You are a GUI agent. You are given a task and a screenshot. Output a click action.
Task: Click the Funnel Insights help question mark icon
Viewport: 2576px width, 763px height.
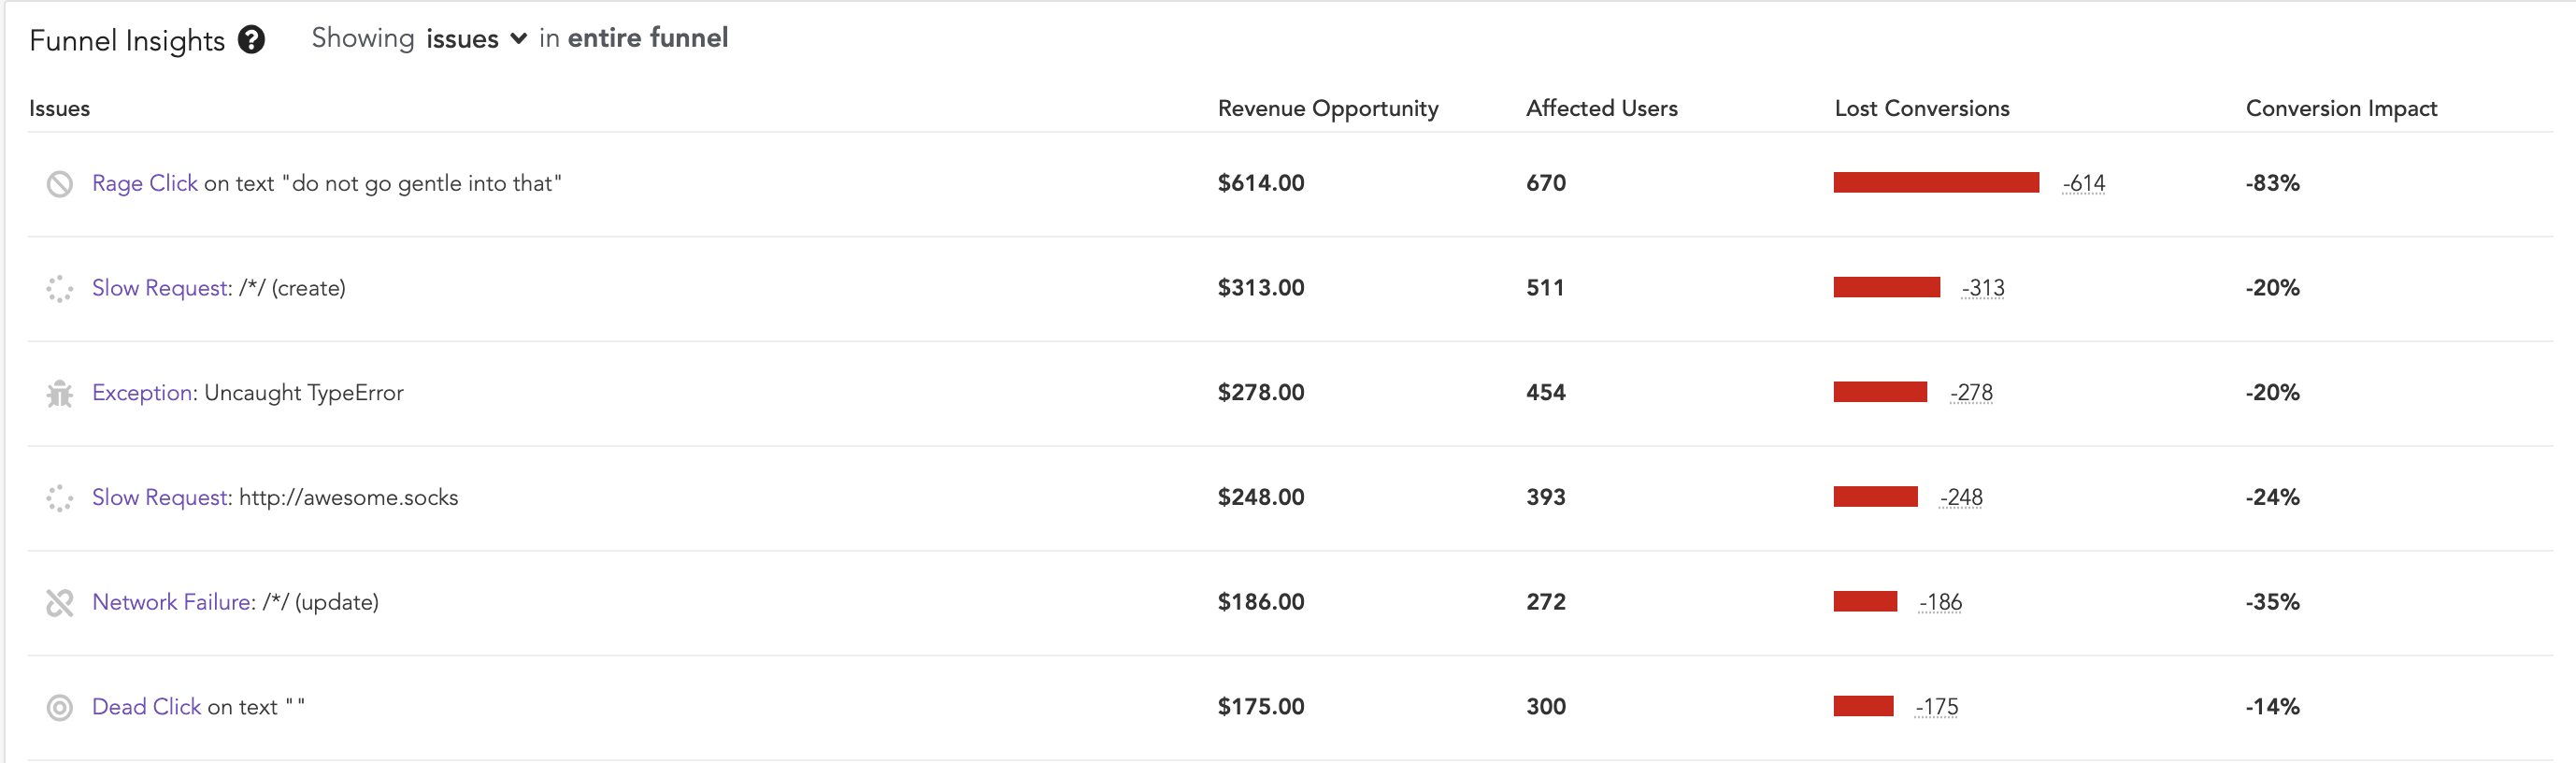251,40
